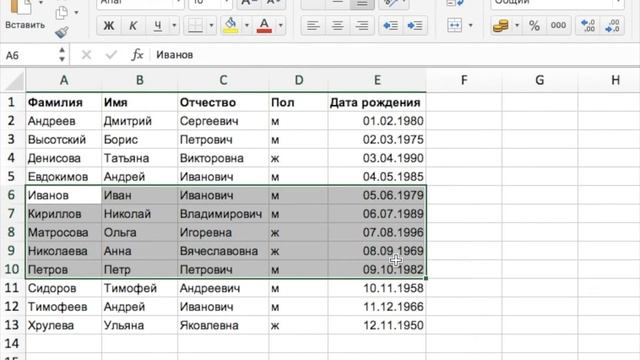Click the last decimal places icon
The image size is (640, 360).
point(612,25)
